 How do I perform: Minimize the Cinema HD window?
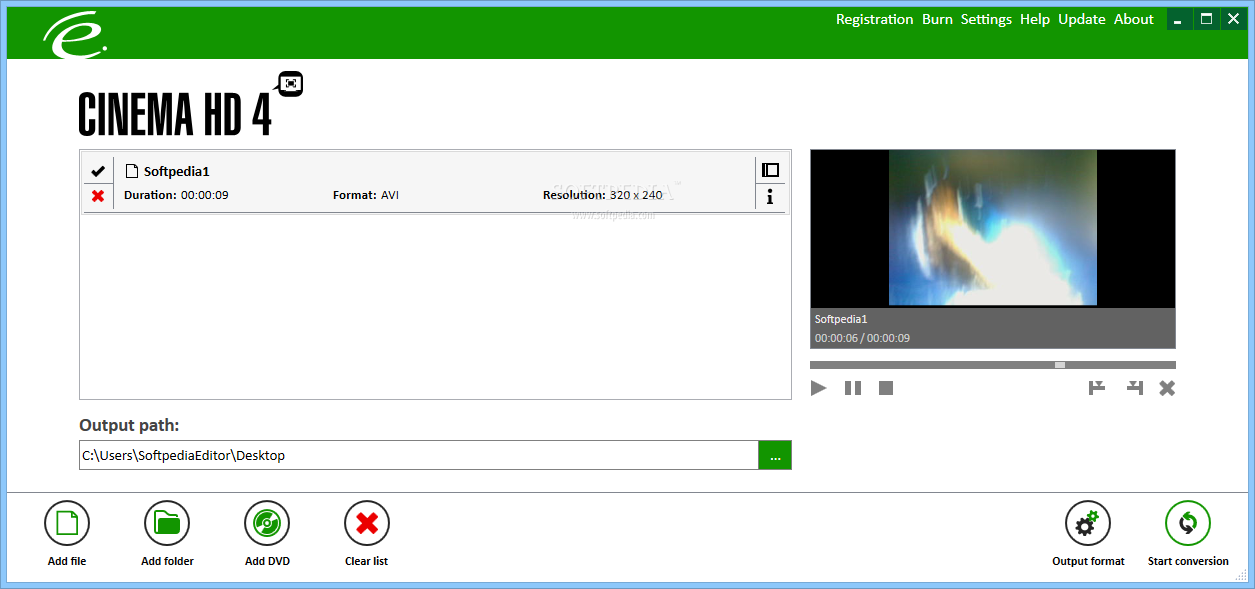pos(1180,19)
